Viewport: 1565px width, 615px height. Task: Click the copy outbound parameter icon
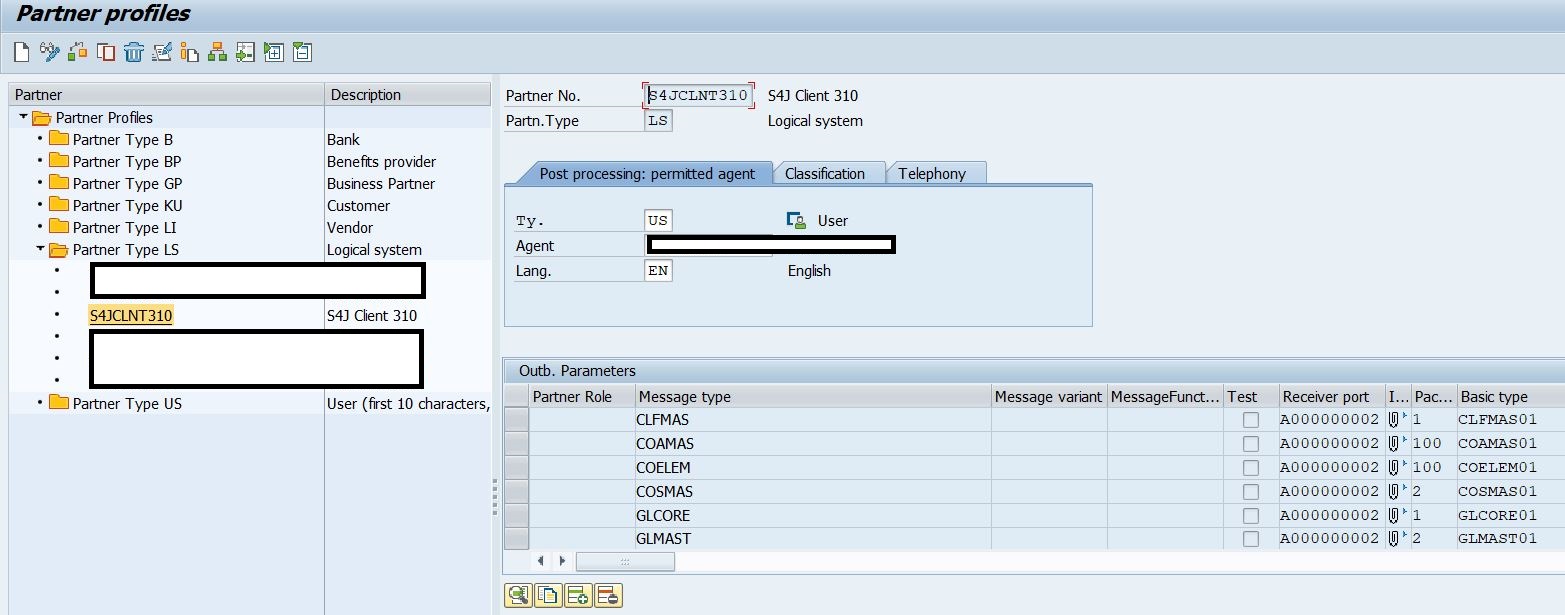(x=548, y=595)
